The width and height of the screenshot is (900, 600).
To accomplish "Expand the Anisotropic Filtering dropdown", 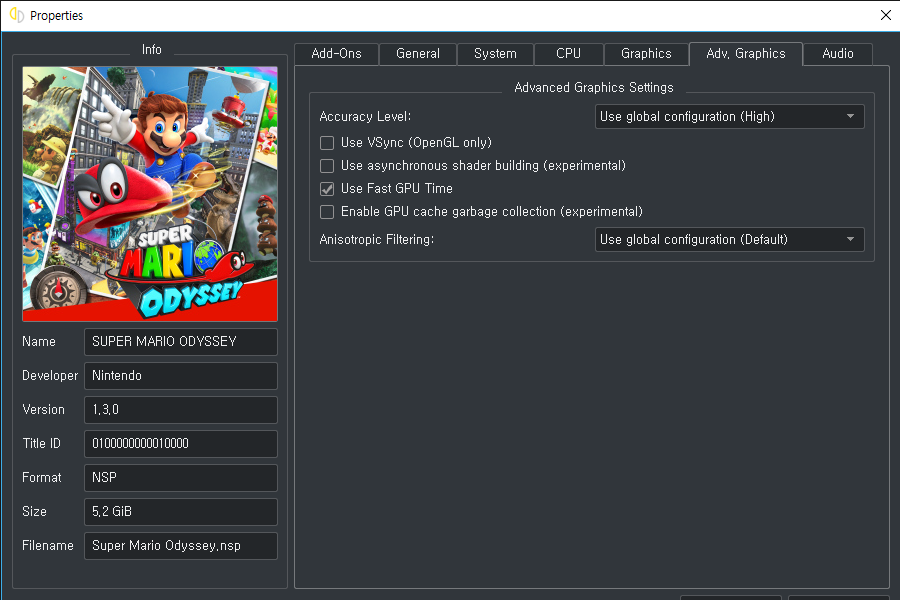I will tap(730, 239).
